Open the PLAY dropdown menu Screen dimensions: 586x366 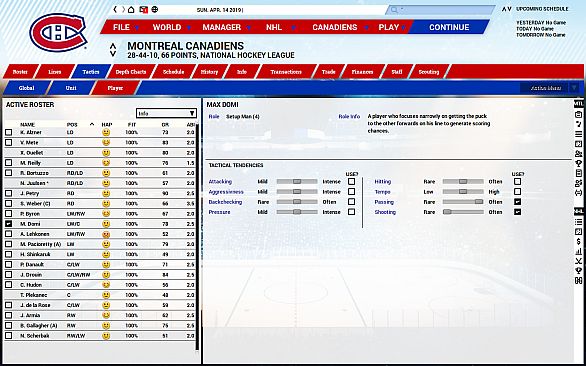pos(392,27)
